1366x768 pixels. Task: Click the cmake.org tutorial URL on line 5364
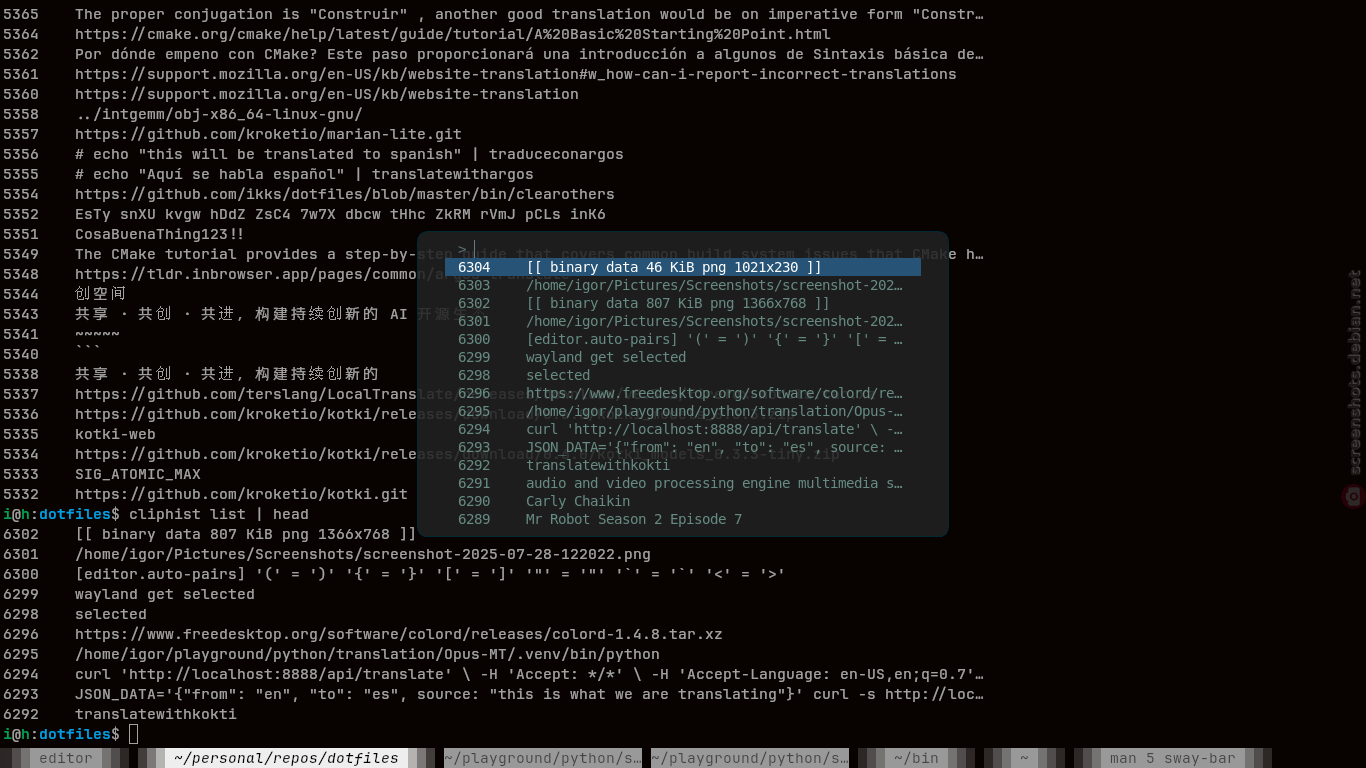[x=453, y=34]
